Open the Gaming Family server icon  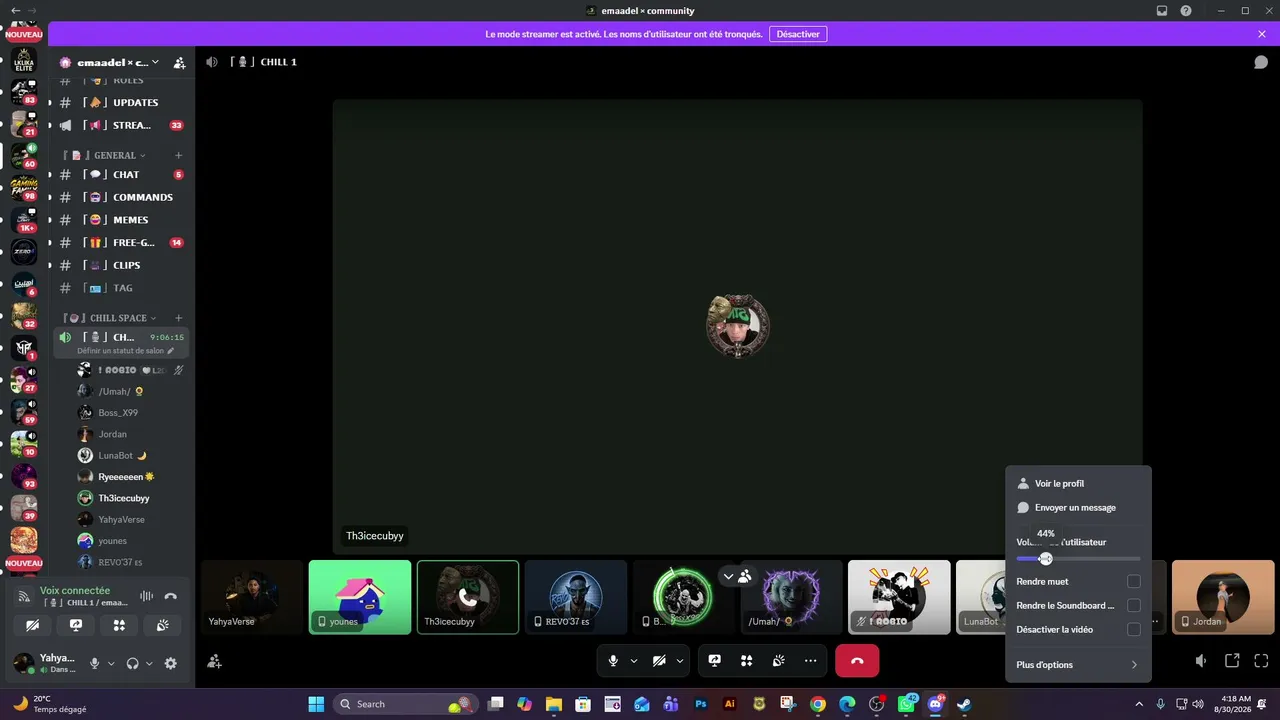(24, 187)
